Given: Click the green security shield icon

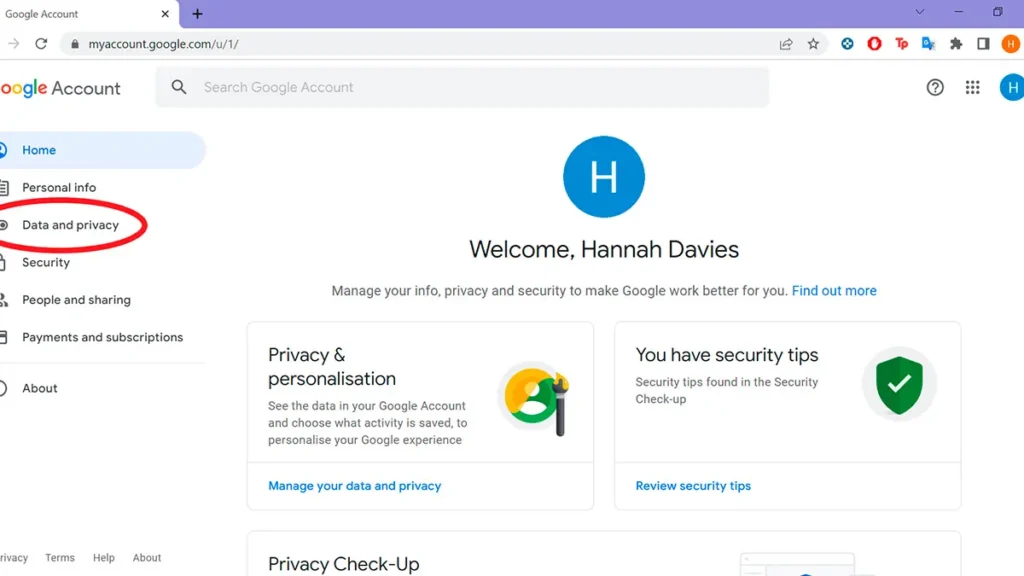Looking at the screenshot, I should click(899, 385).
